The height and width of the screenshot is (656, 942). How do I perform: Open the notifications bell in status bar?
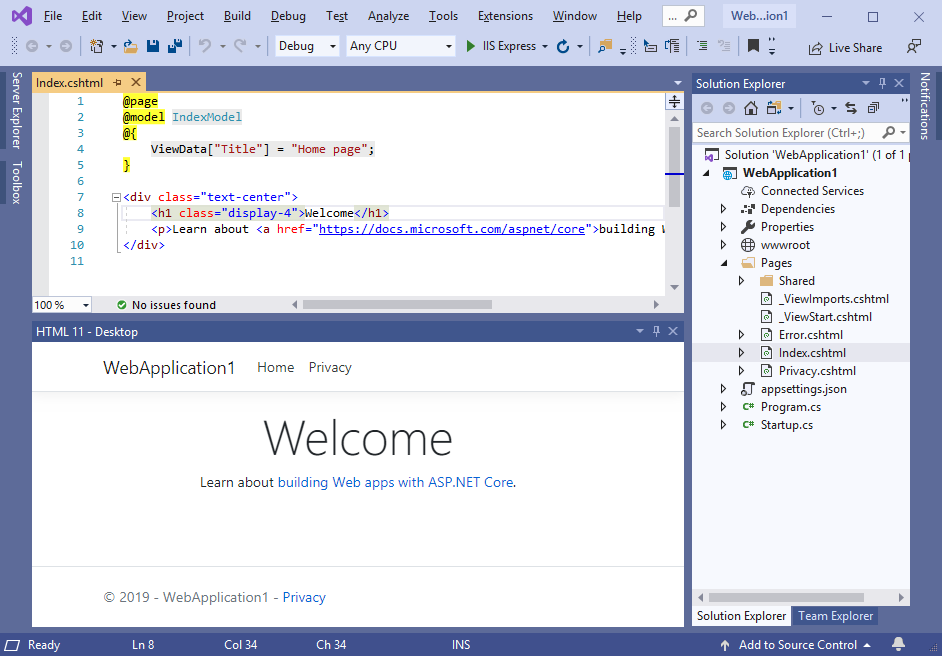(898, 645)
